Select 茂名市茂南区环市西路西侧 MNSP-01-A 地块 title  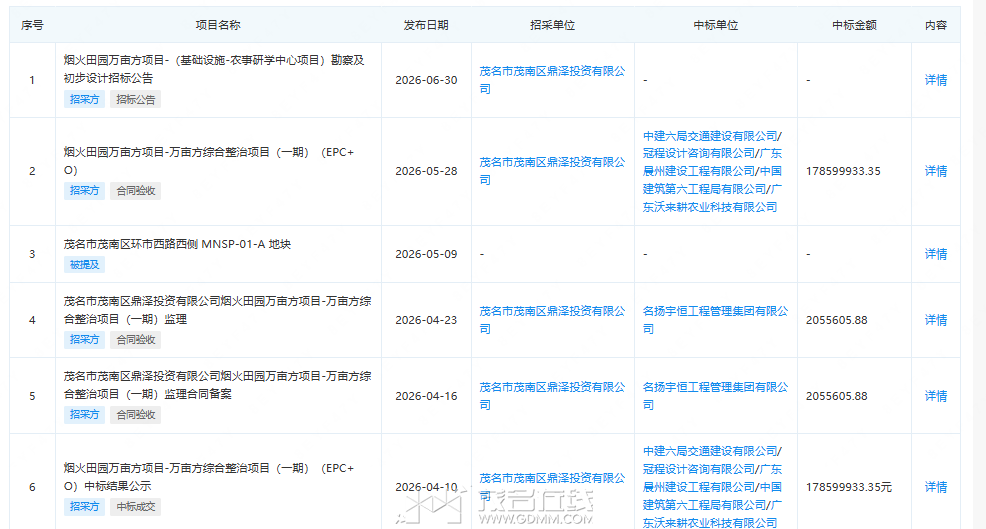[x=177, y=244]
